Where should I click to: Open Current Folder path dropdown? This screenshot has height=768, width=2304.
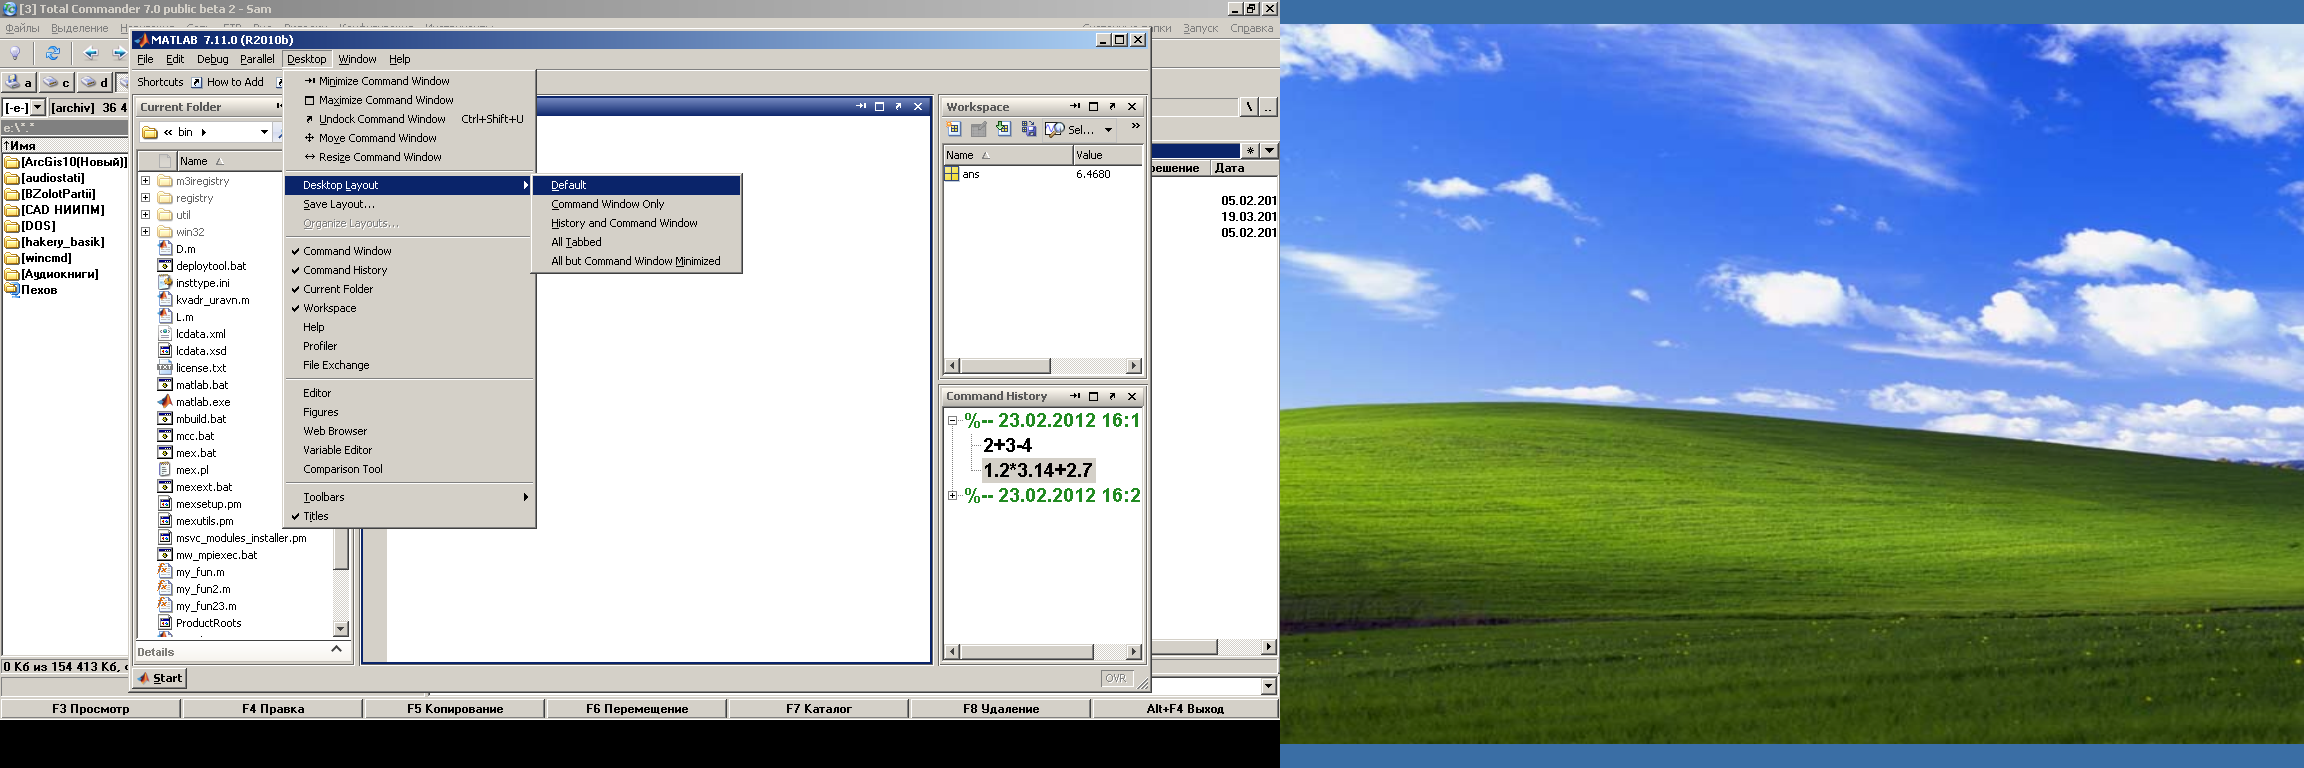[x=264, y=132]
